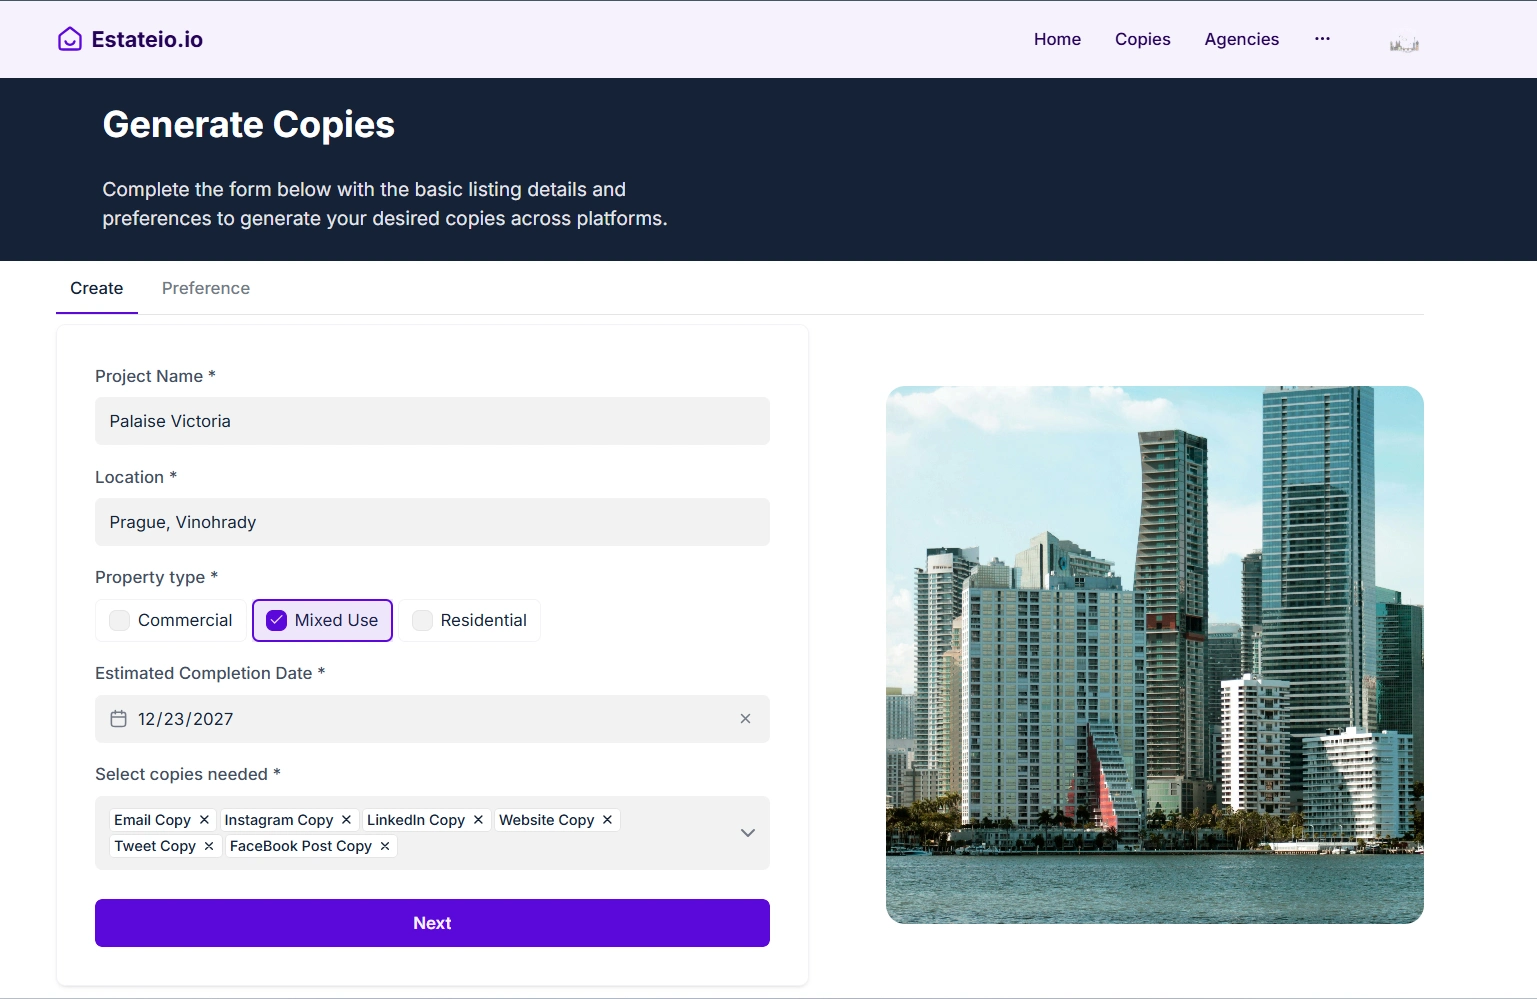The width and height of the screenshot is (1537, 999).
Task: Switch to the Create tab
Action: coord(97,288)
